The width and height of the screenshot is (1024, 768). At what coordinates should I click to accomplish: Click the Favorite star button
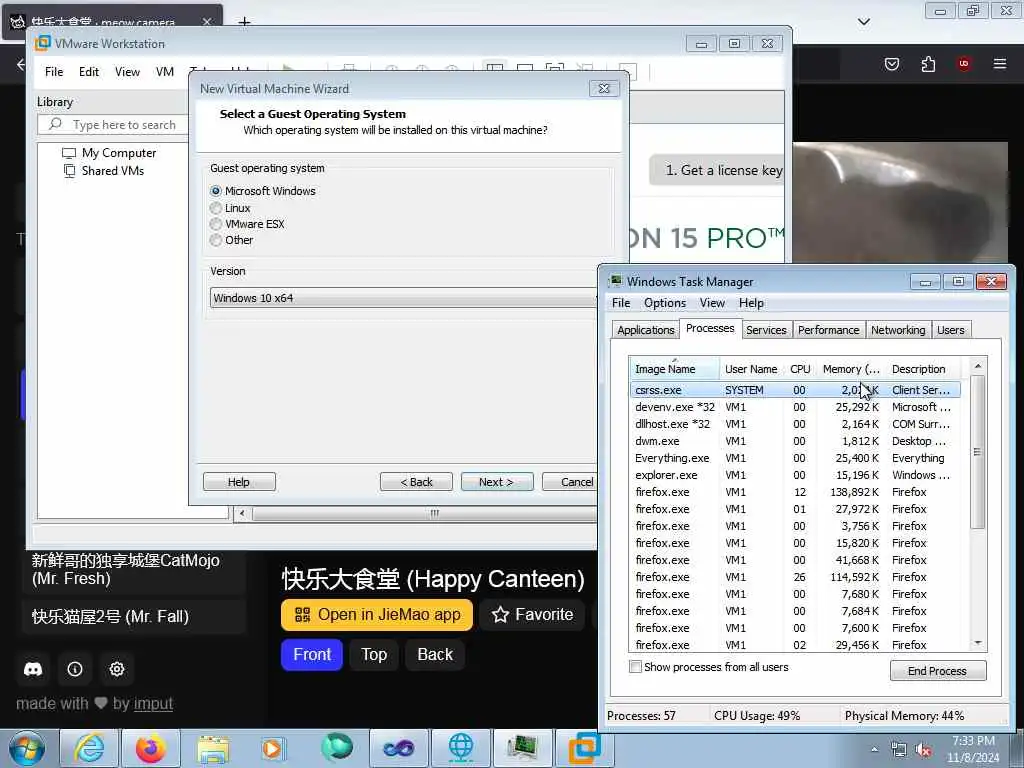532,615
